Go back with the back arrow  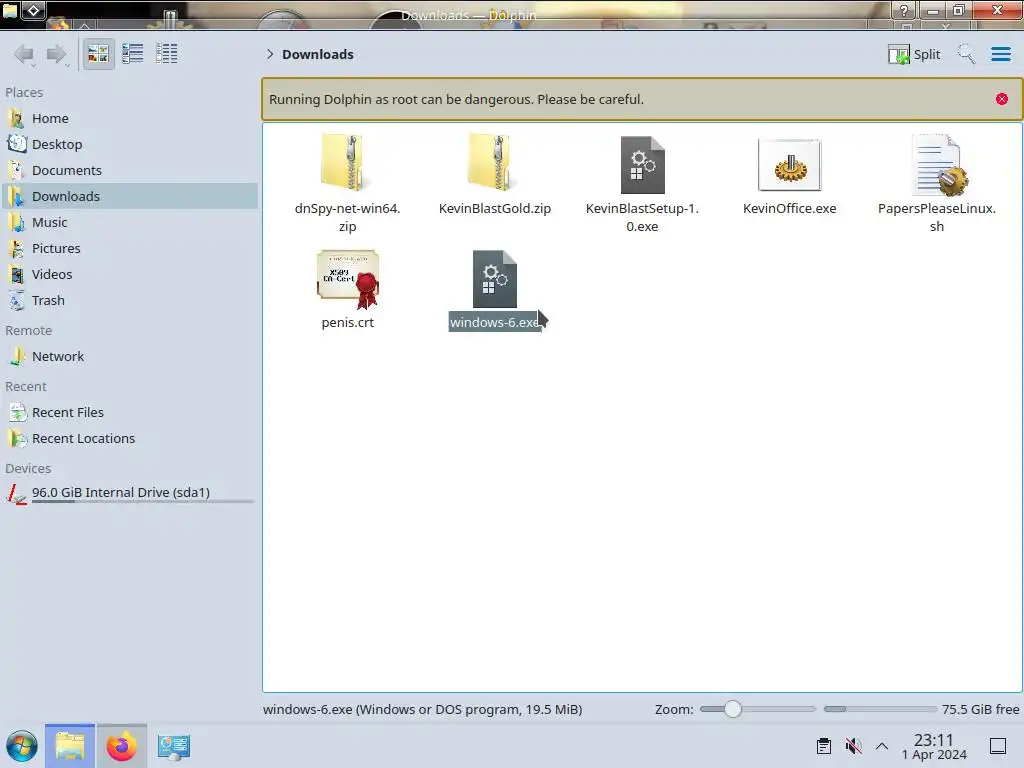tap(25, 54)
